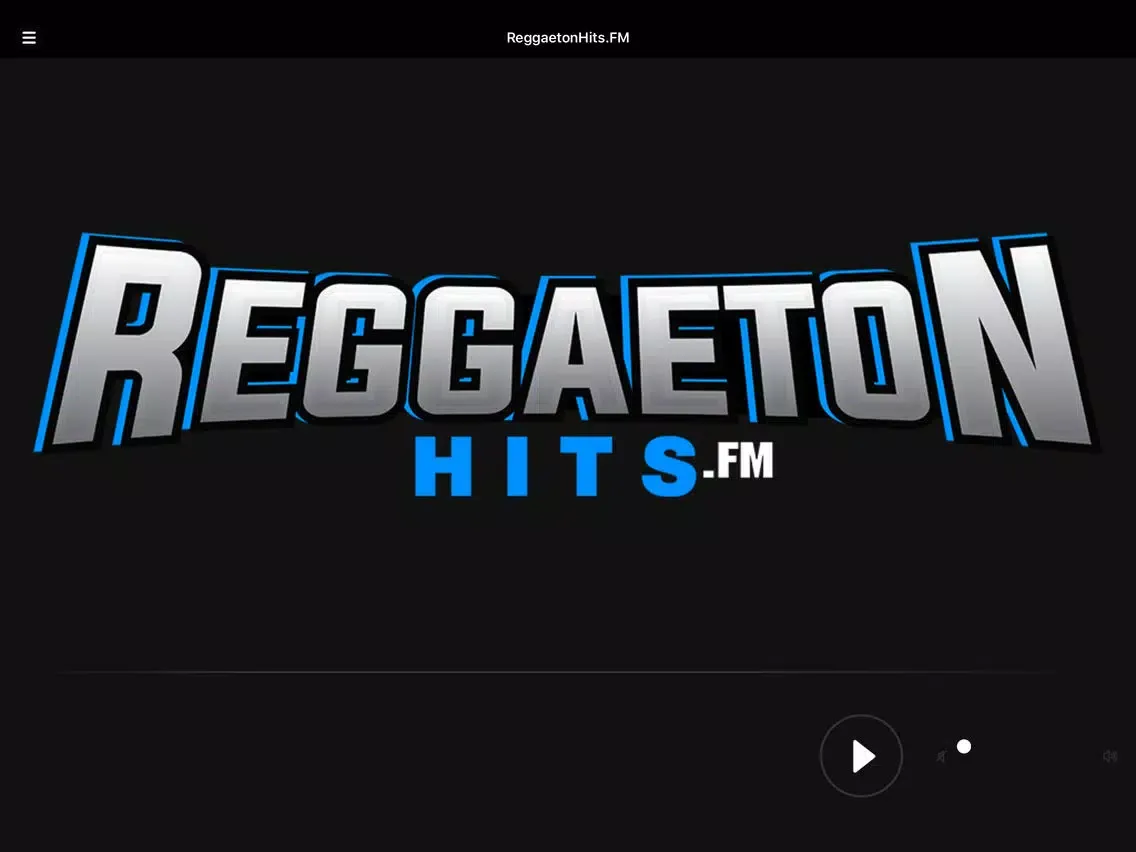Click the Reggaeton Hits.FM logo image
Viewport: 1136px width, 852px height.
(x=568, y=365)
